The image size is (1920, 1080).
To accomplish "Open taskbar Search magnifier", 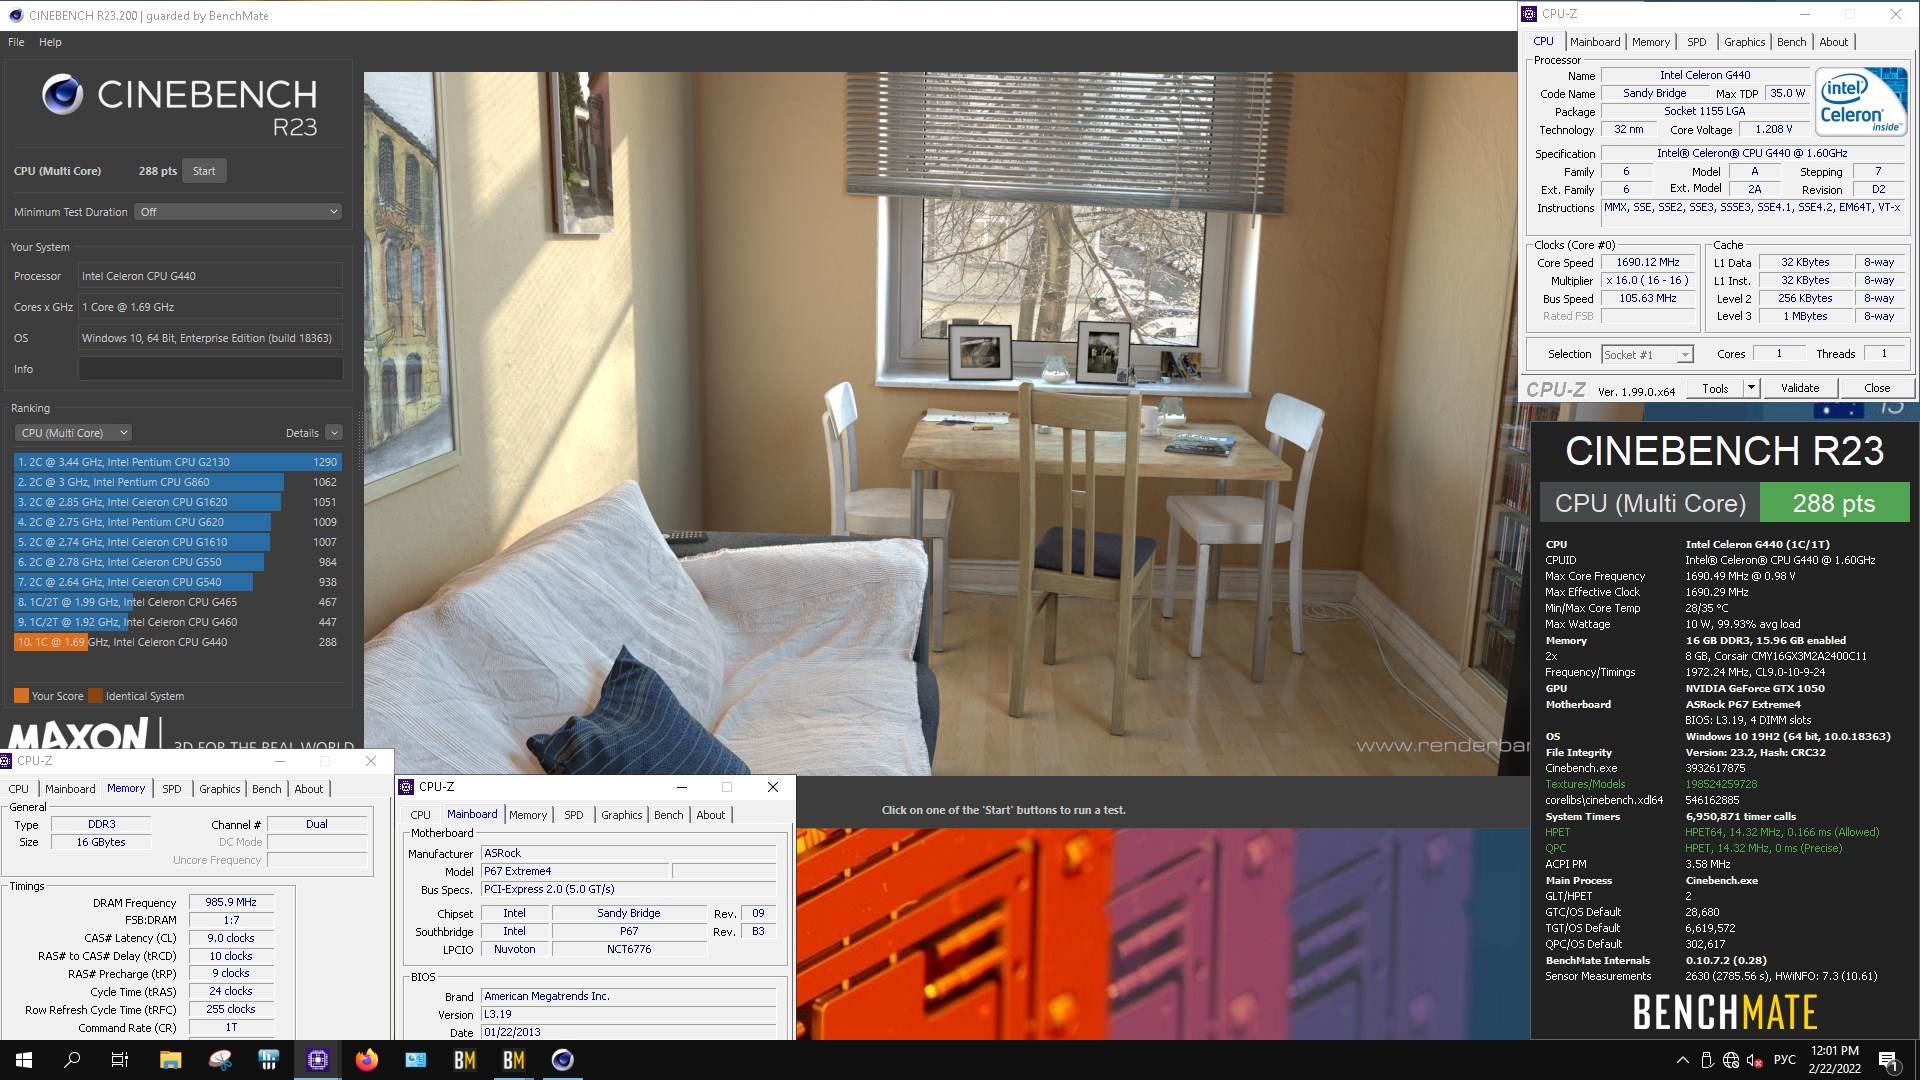I will pos(72,1060).
